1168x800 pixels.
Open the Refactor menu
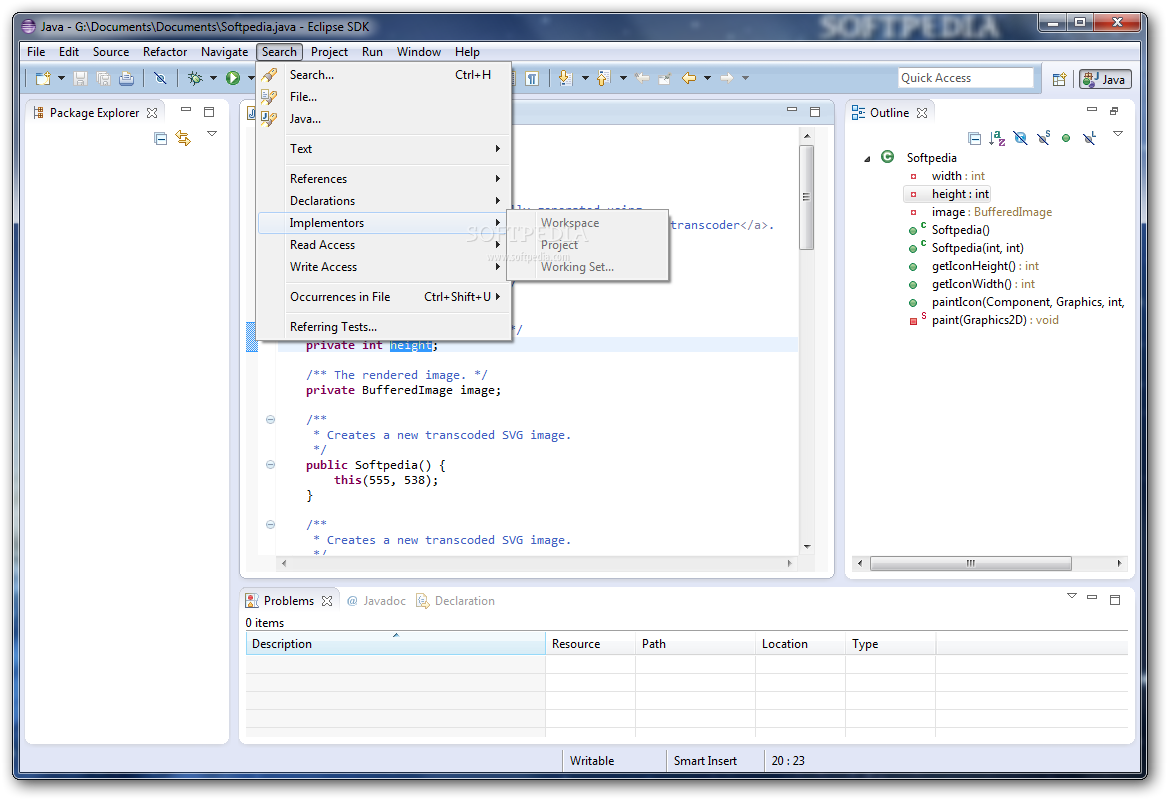coord(165,52)
